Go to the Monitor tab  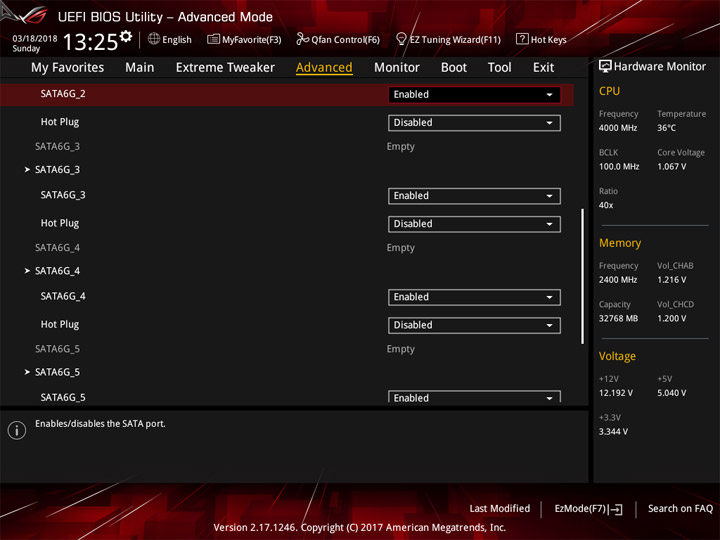[397, 68]
